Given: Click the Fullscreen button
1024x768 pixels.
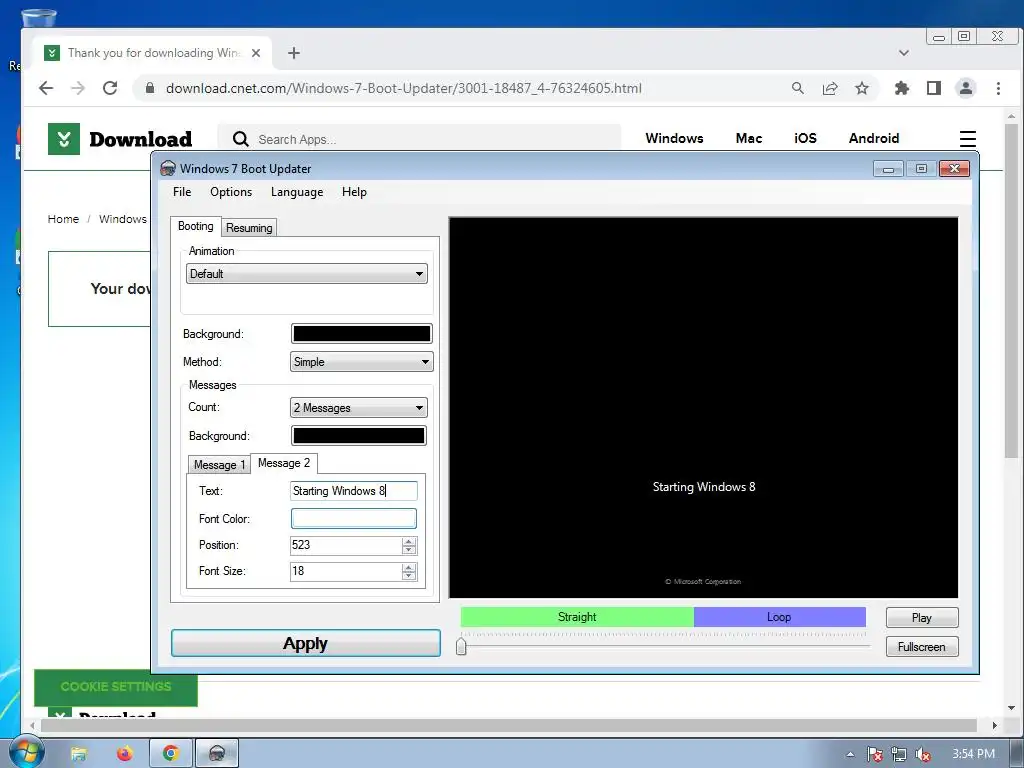Looking at the screenshot, I should [922, 647].
